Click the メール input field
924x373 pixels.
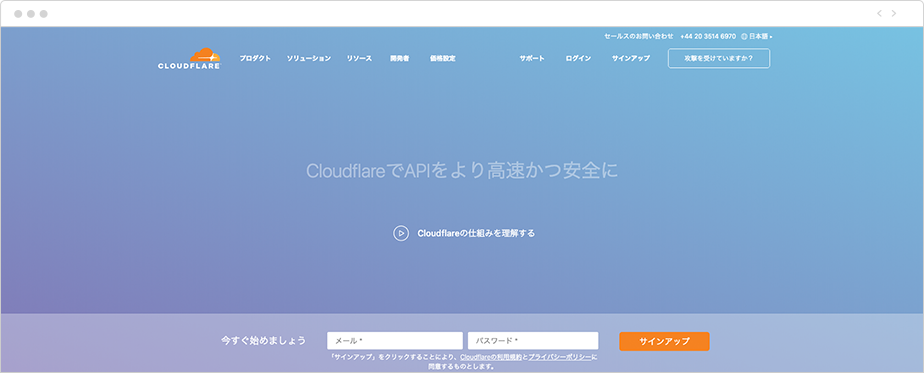(x=395, y=341)
